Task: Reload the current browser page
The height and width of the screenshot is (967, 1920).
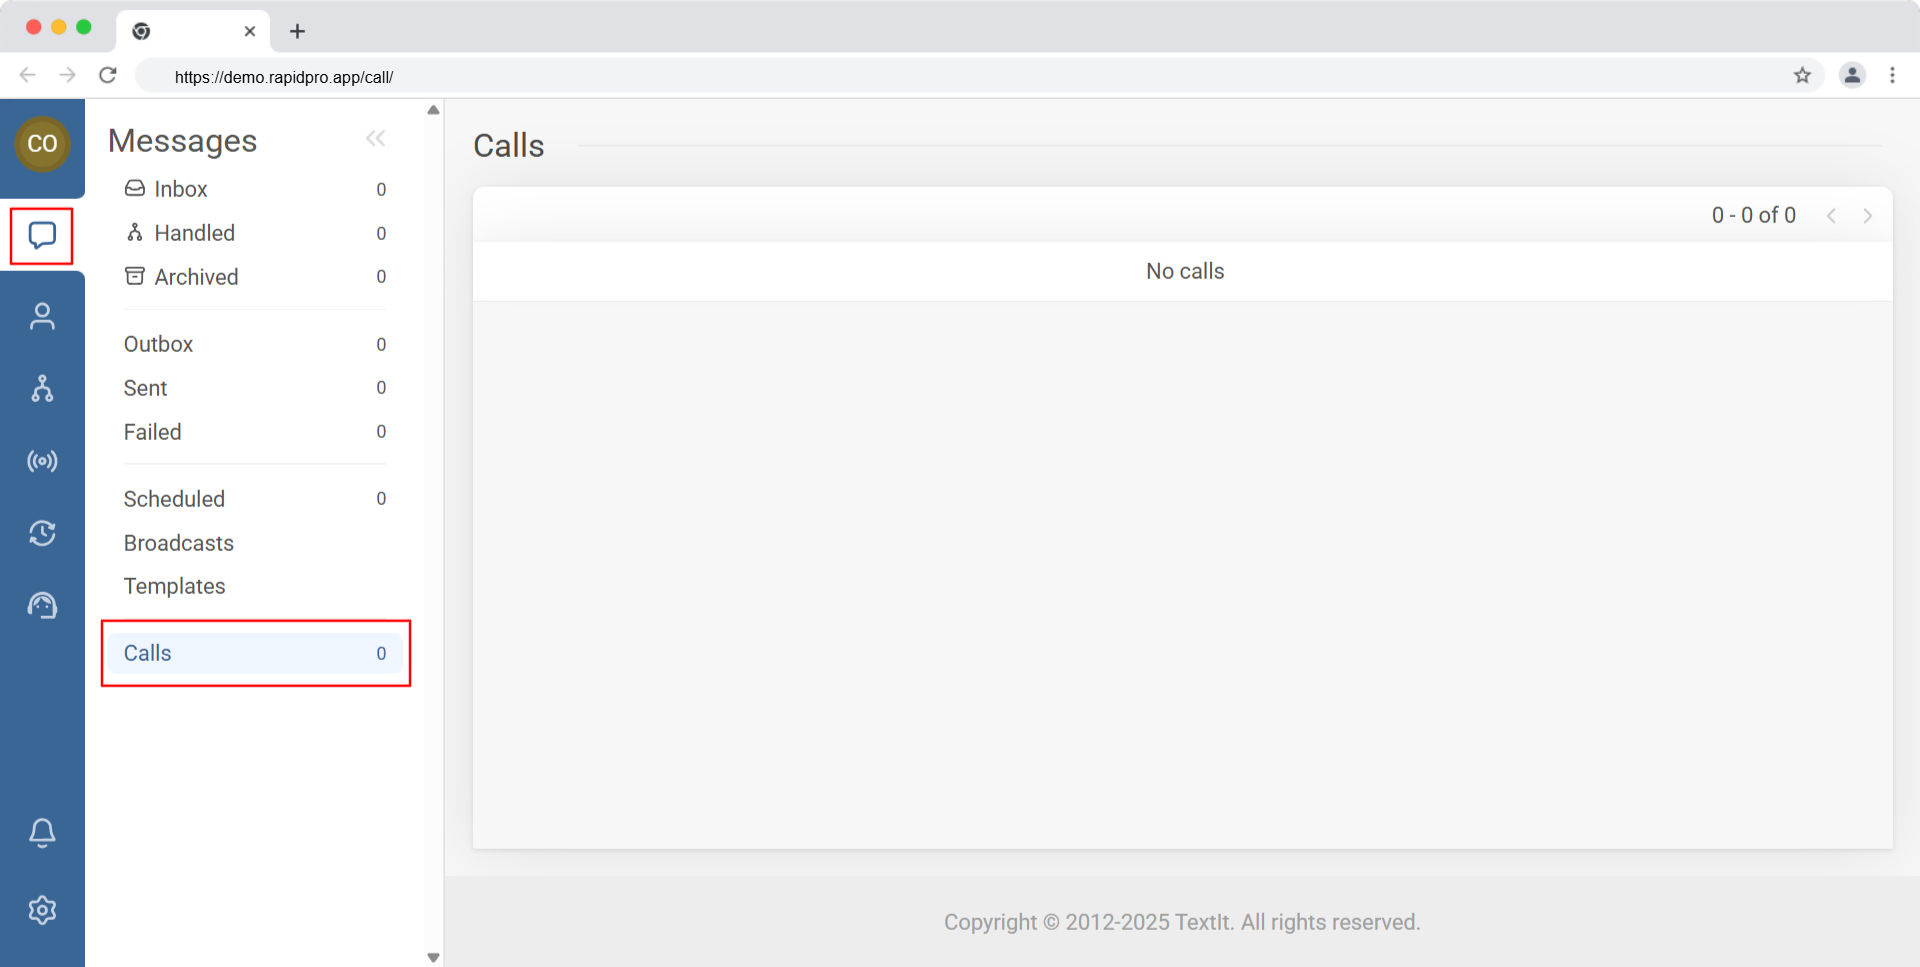Action: tap(108, 76)
